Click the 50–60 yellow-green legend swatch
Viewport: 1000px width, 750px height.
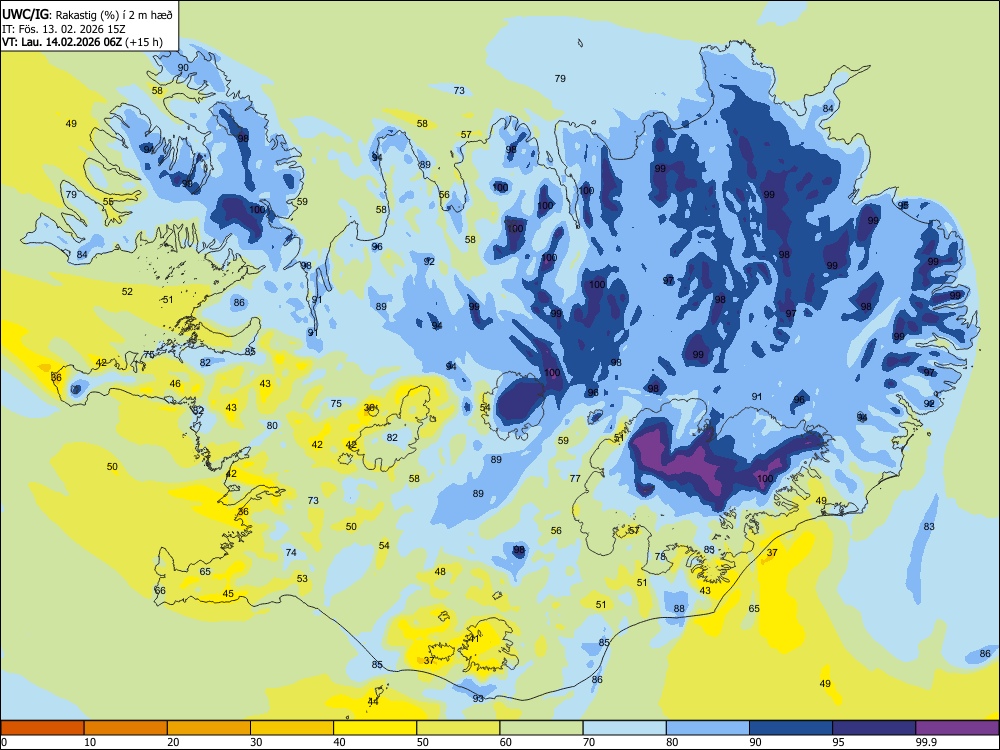(458, 728)
